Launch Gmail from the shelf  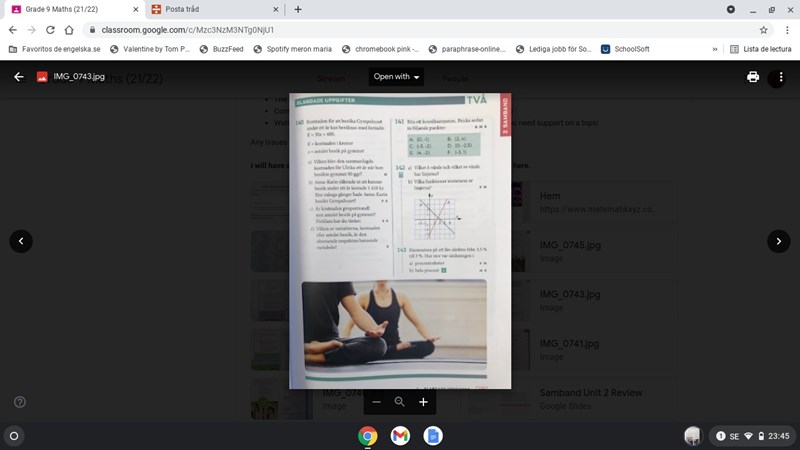400,436
